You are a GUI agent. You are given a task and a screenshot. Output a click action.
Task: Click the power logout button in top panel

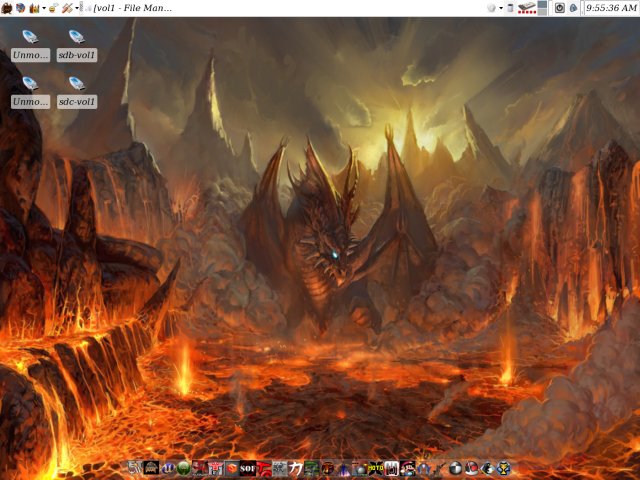coord(559,8)
